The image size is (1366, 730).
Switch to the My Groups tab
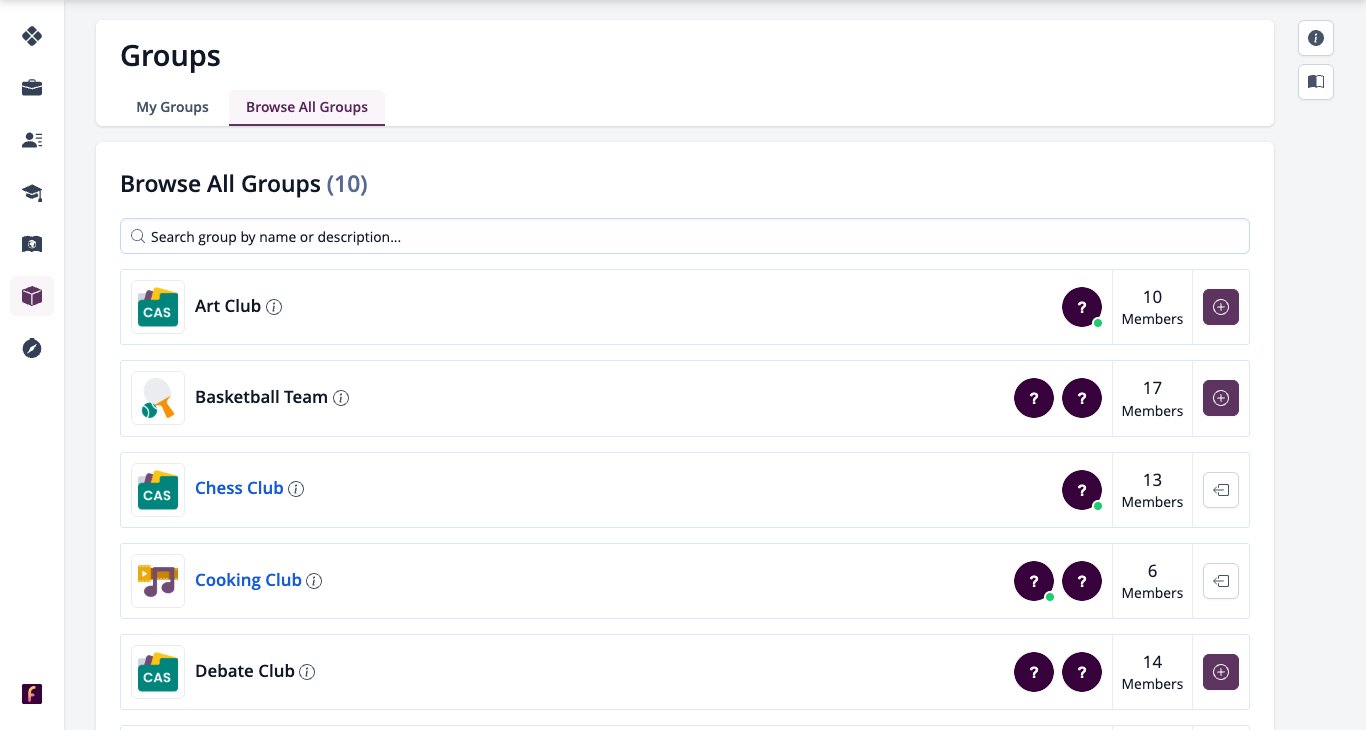click(x=172, y=107)
